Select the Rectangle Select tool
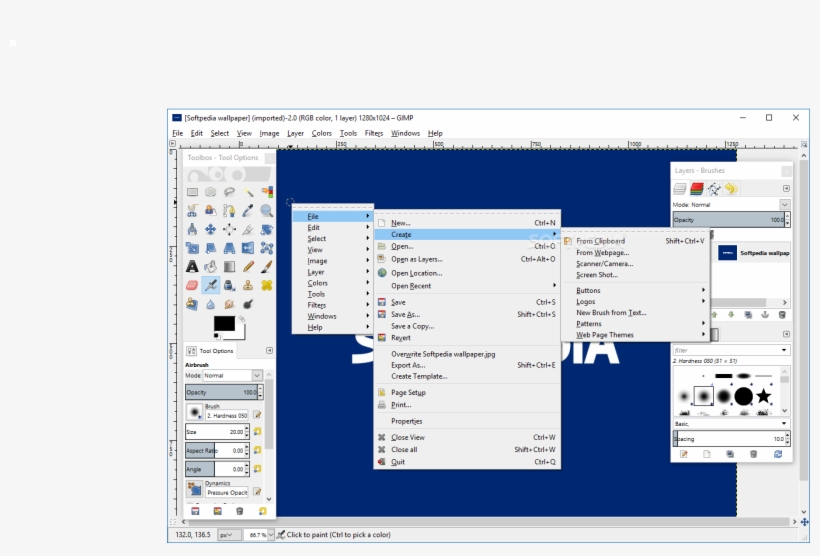 [192, 192]
